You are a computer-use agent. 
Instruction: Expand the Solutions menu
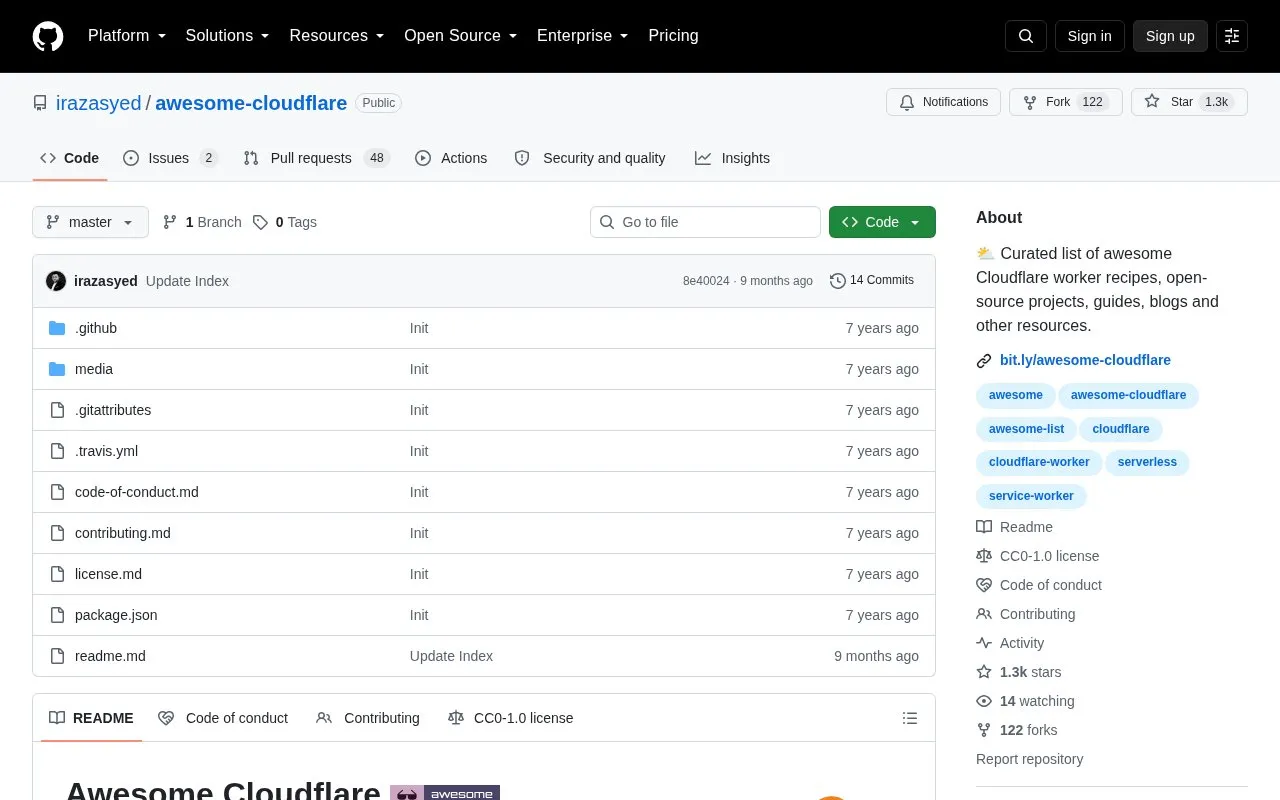(x=228, y=36)
